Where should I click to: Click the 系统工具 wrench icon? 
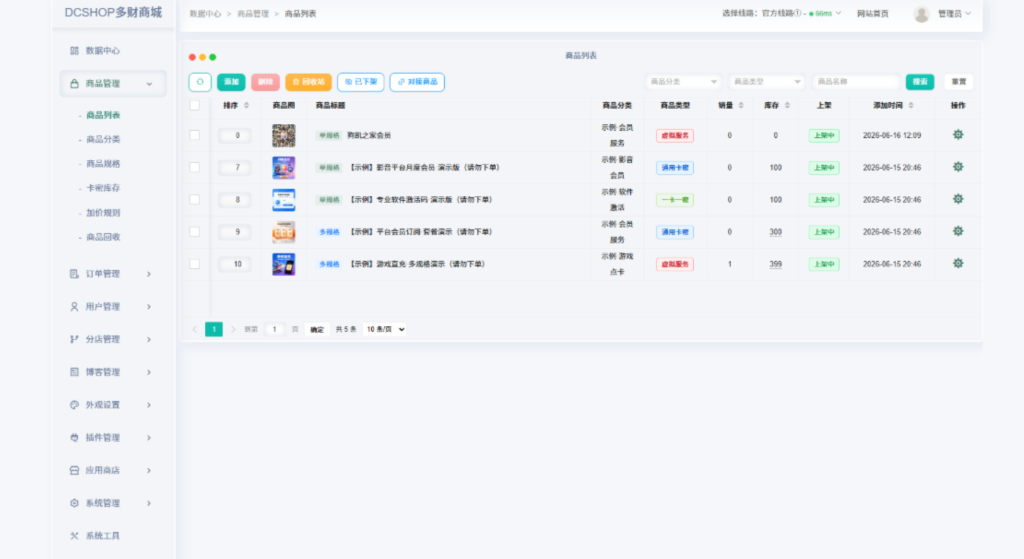[x=74, y=535]
